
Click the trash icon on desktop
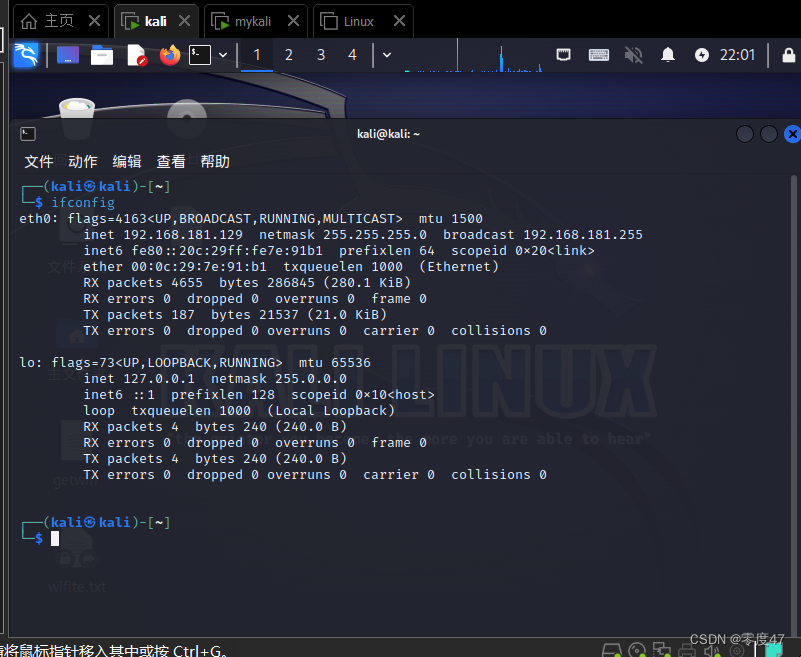[x=77, y=118]
